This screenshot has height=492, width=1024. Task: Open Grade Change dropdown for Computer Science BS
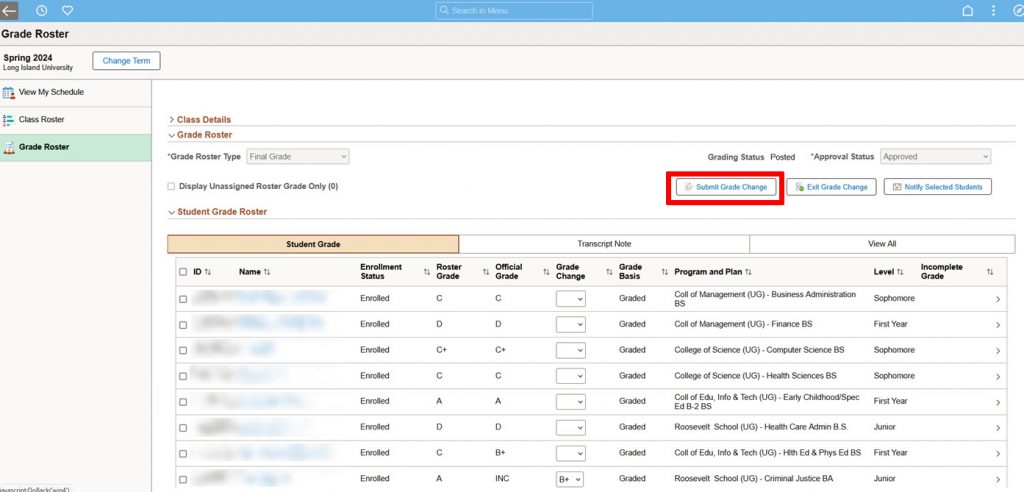pyautogui.click(x=571, y=350)
